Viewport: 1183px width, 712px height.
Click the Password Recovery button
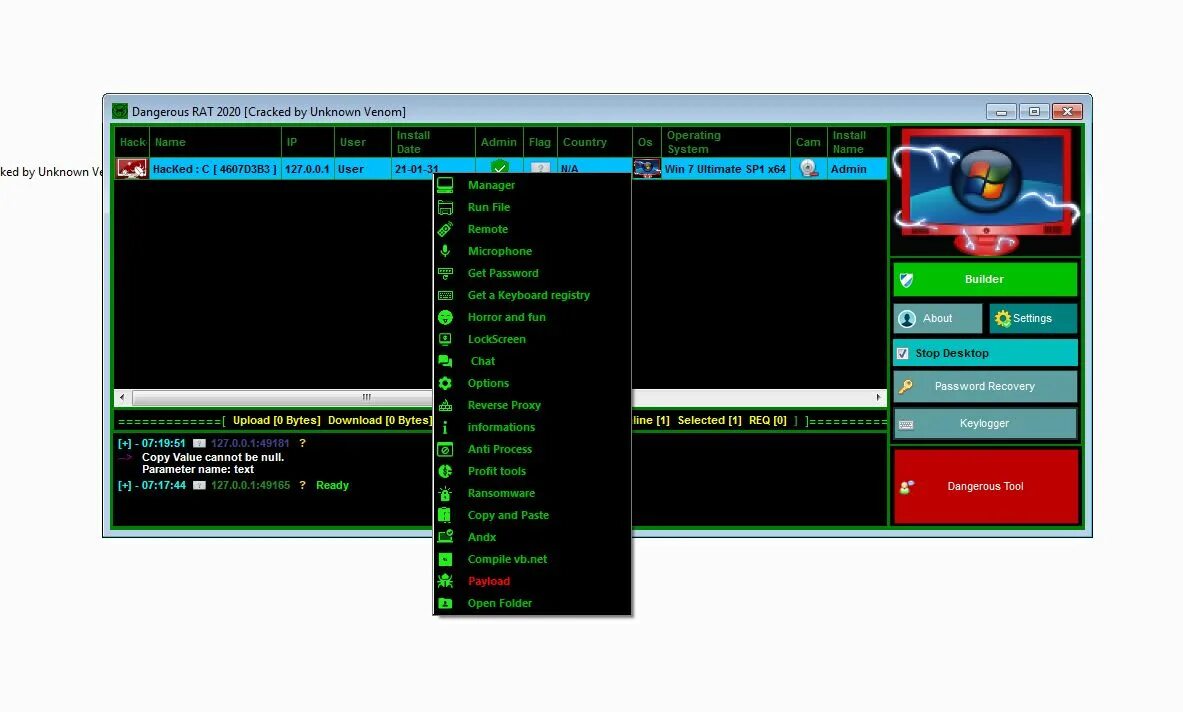(985, 386)
